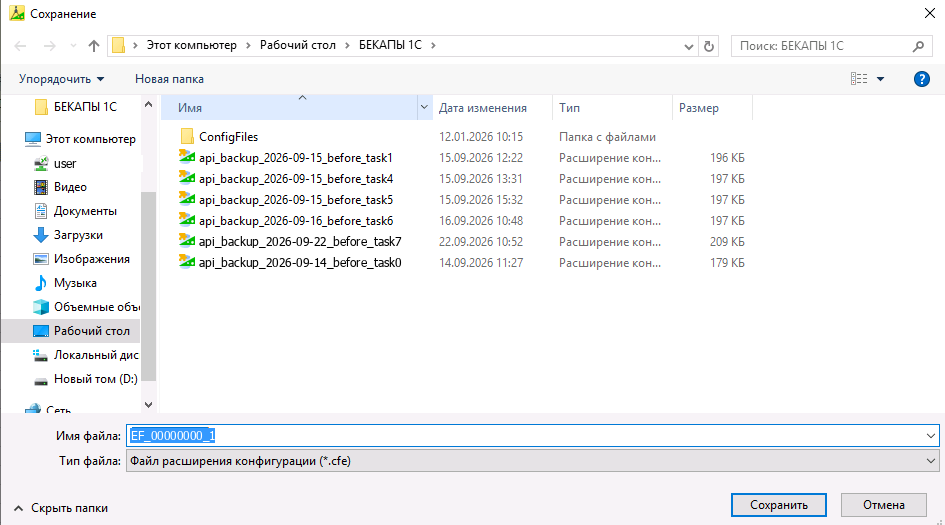The height and width of the screenshot is (525, 945).
Task: Select api_backup_2026-09-16_before_task6 file
Action: point(296,221)
